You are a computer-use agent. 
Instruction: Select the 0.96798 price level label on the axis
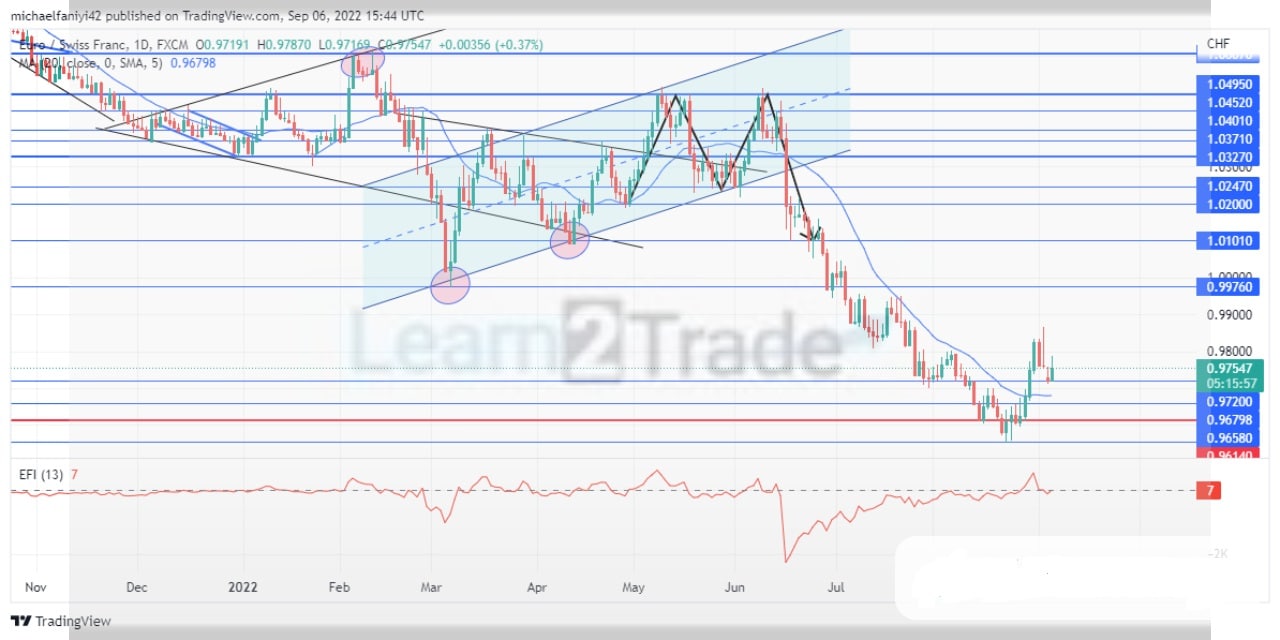click(1226, 420)
